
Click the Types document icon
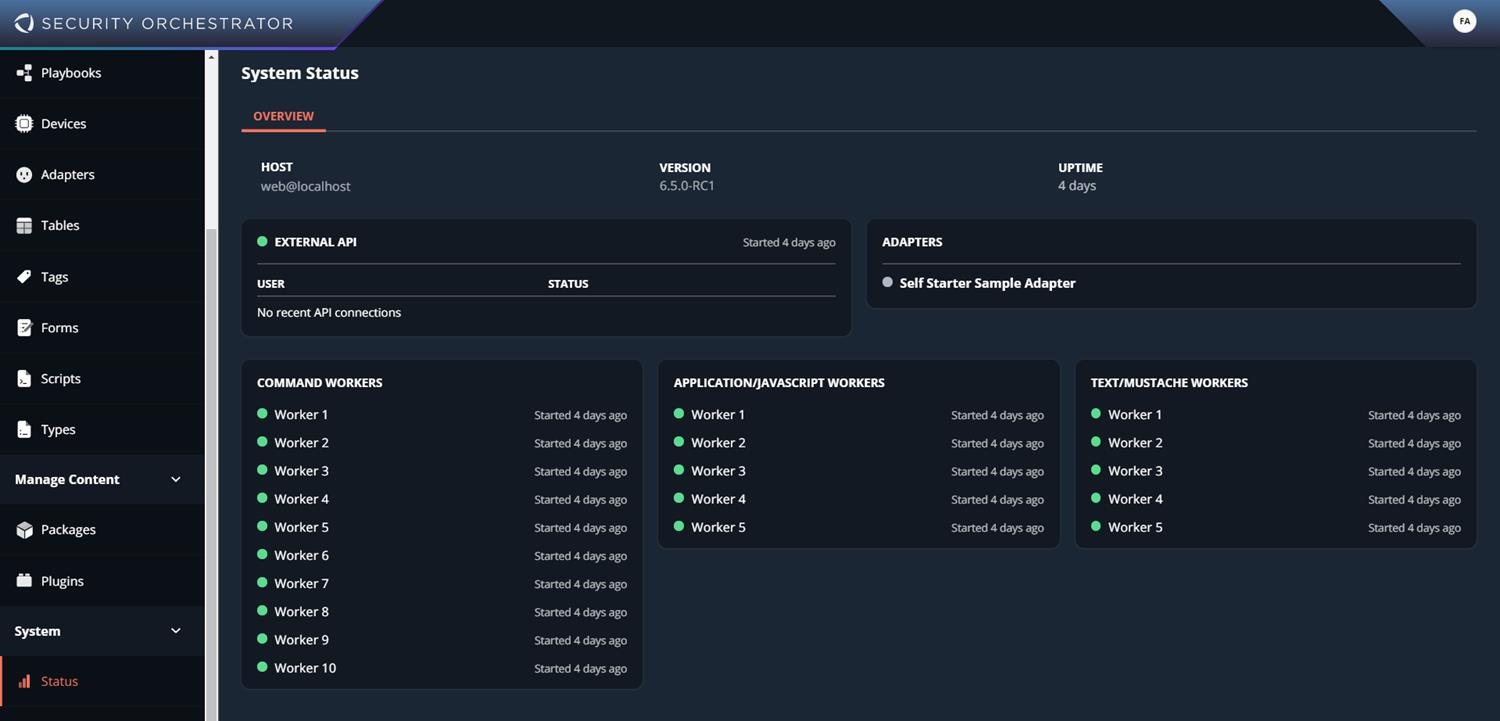[x=24, y=430]
